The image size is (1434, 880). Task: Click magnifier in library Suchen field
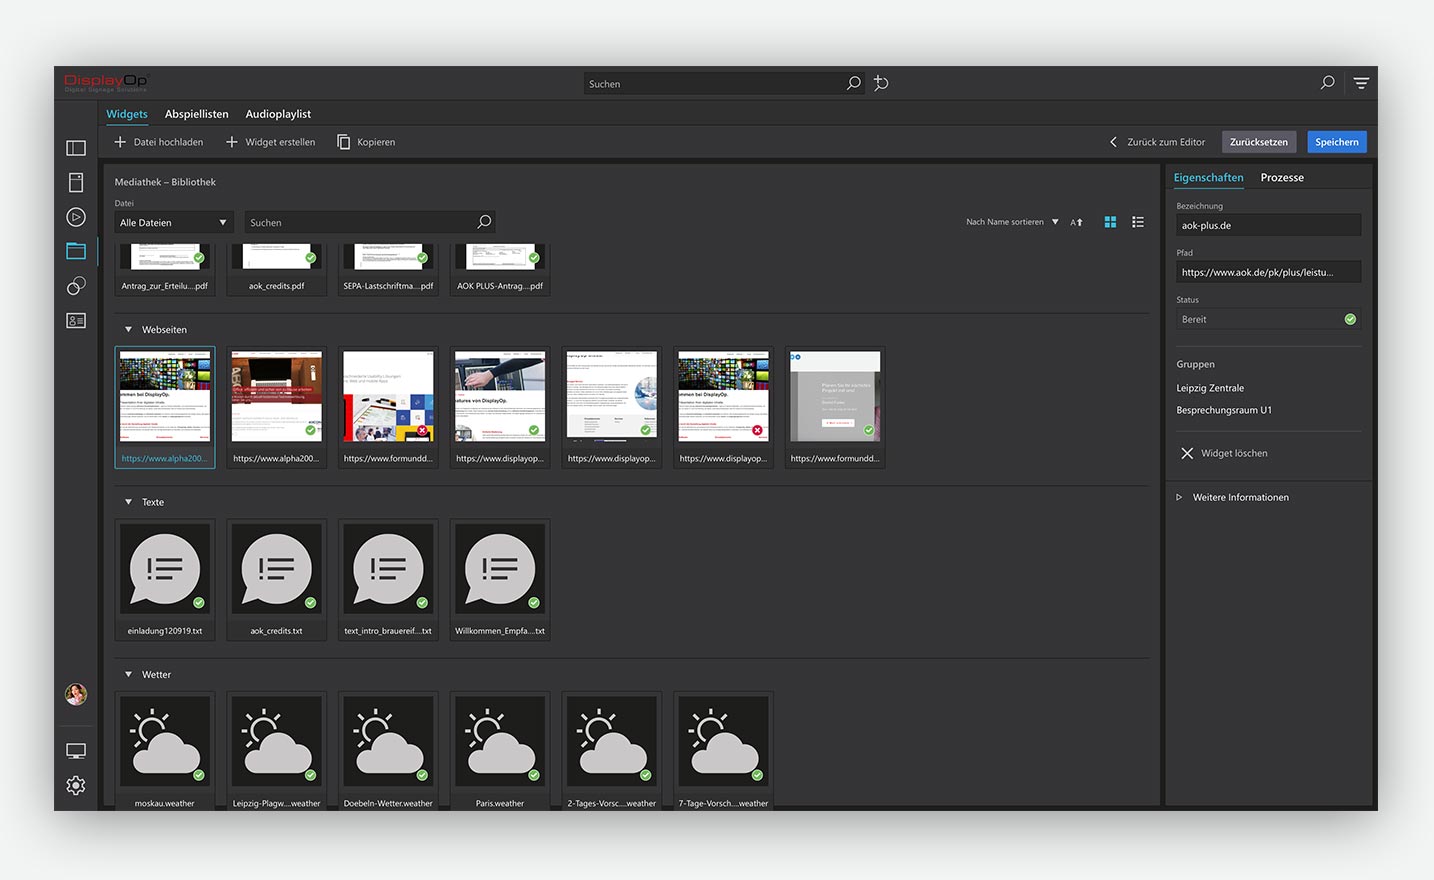[484, 222]
